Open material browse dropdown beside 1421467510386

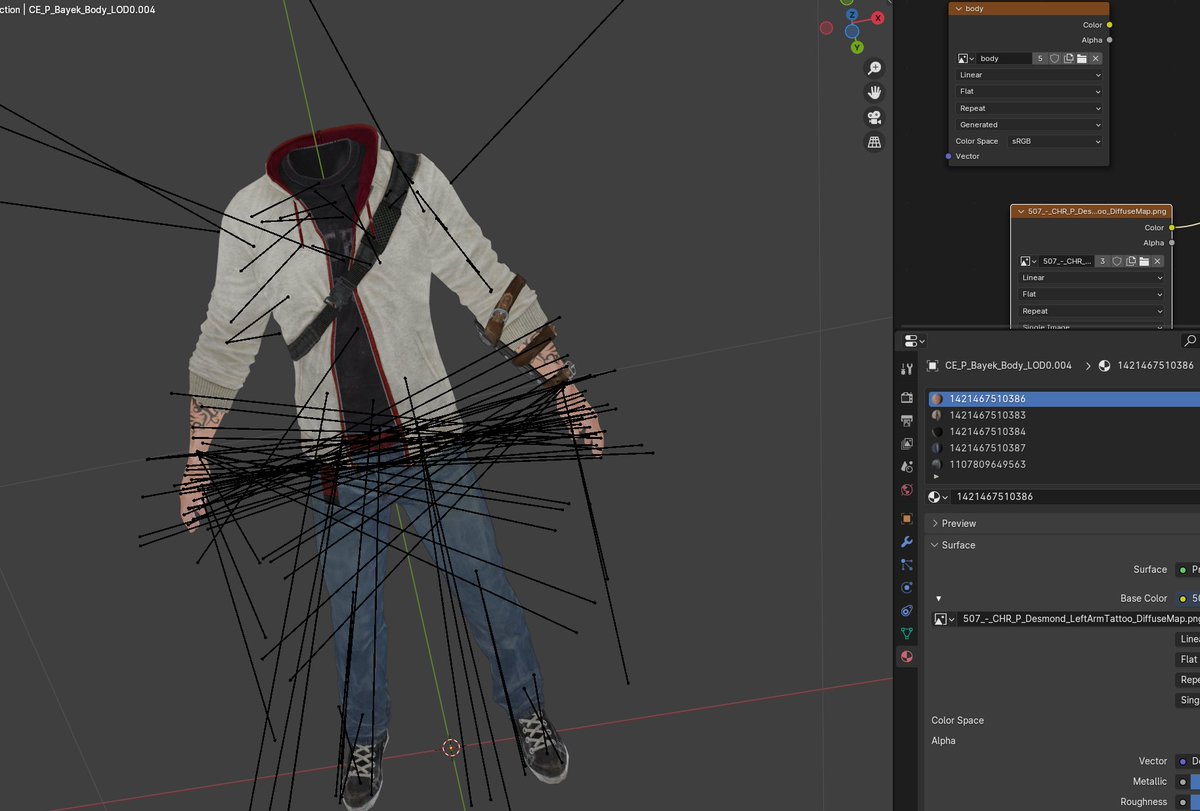(x=938, y=496)
